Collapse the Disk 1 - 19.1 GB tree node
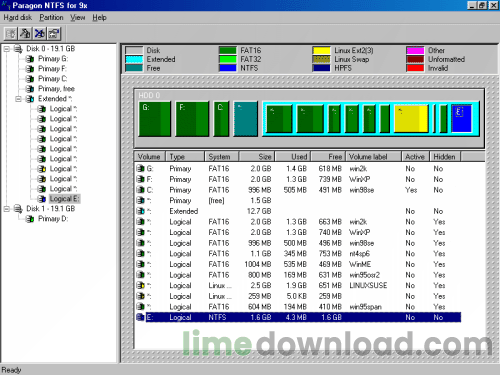This screenshot has width=500, height=375. tap(7, 209)
